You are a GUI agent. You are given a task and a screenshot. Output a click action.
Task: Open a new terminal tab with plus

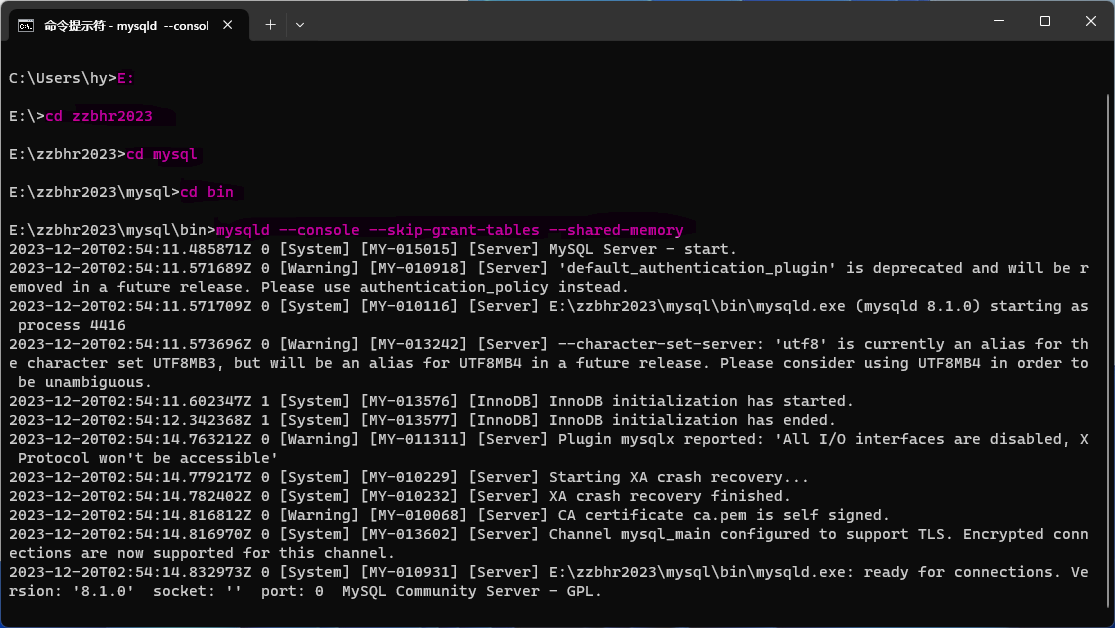pos(270,25)
